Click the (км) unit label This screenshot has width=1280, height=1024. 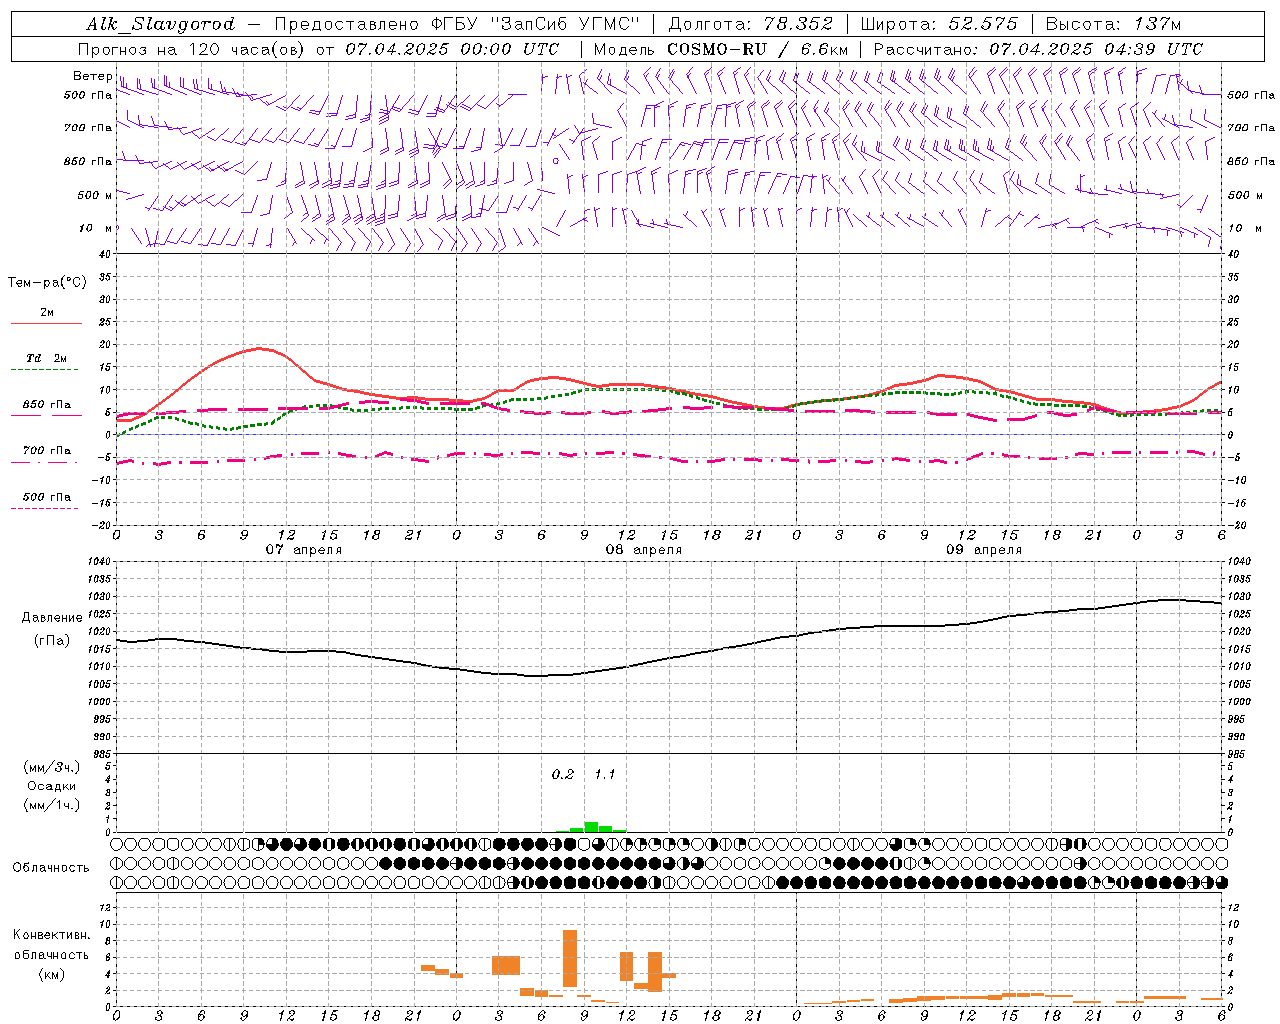point(54,975)
